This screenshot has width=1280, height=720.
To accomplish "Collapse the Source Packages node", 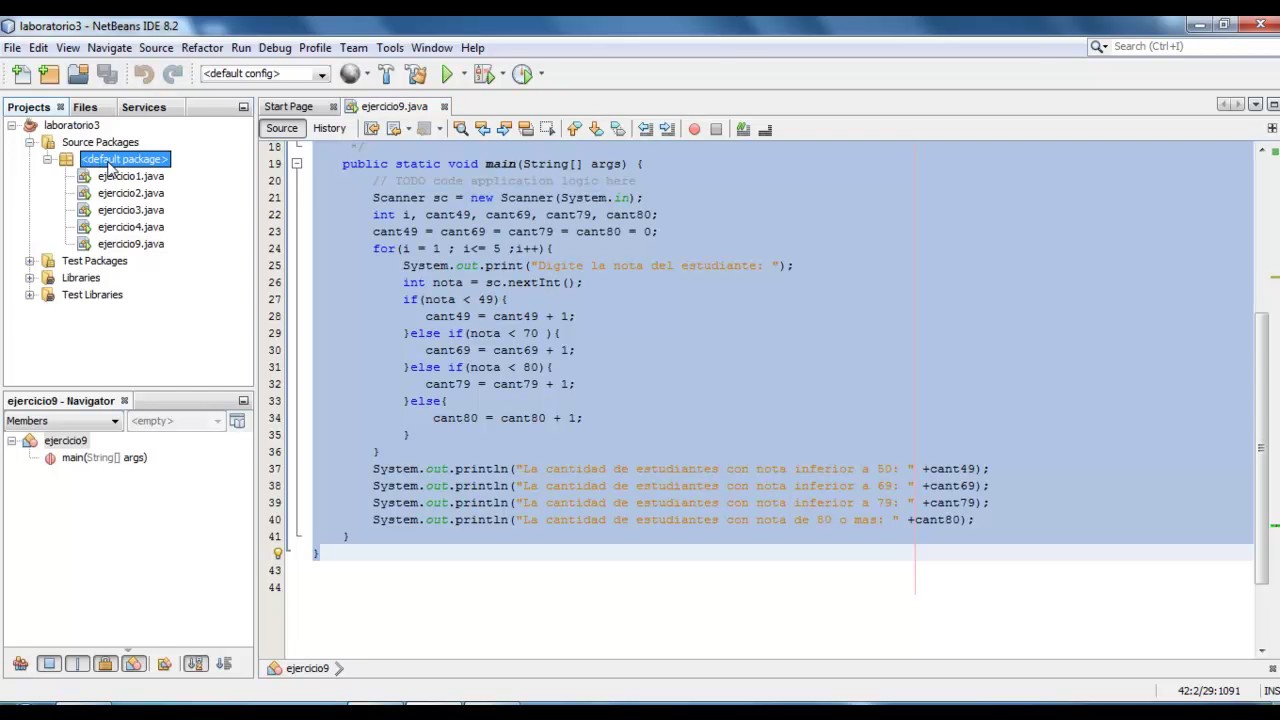I will pyautogui.click(x=30, y=143).
